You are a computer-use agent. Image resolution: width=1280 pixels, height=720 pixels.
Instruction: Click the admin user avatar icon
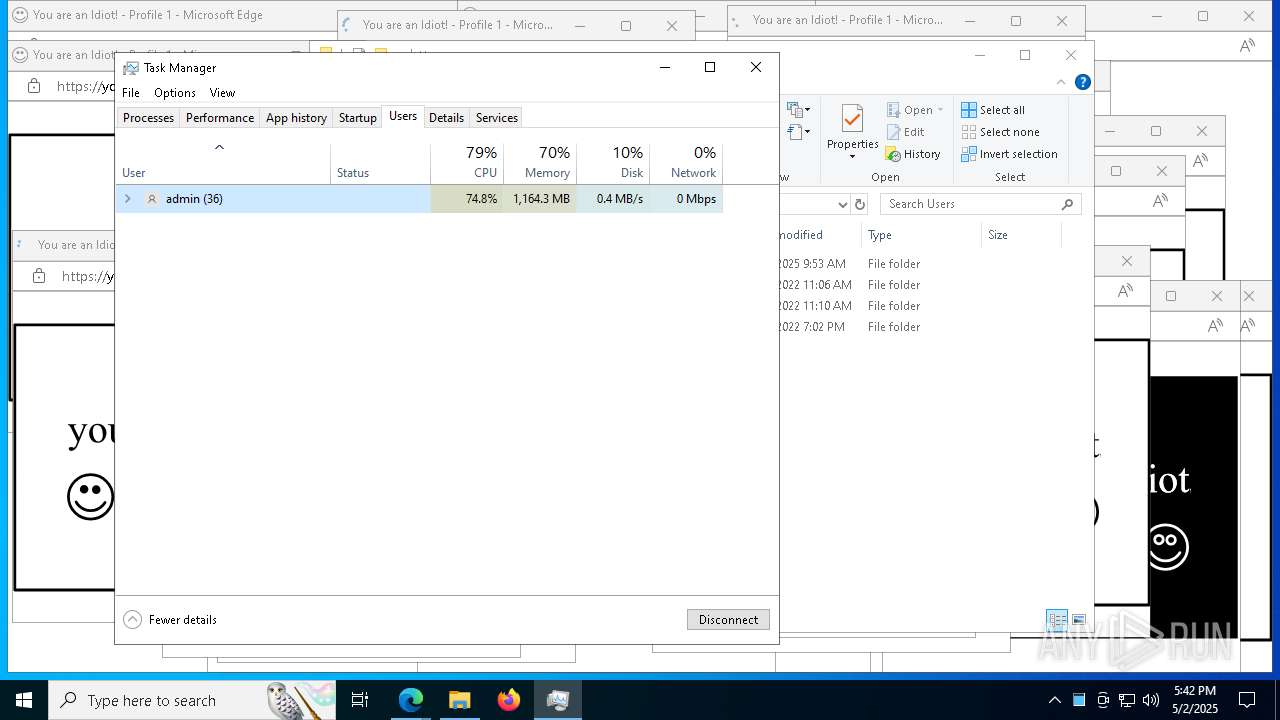[x=152, y=199]
